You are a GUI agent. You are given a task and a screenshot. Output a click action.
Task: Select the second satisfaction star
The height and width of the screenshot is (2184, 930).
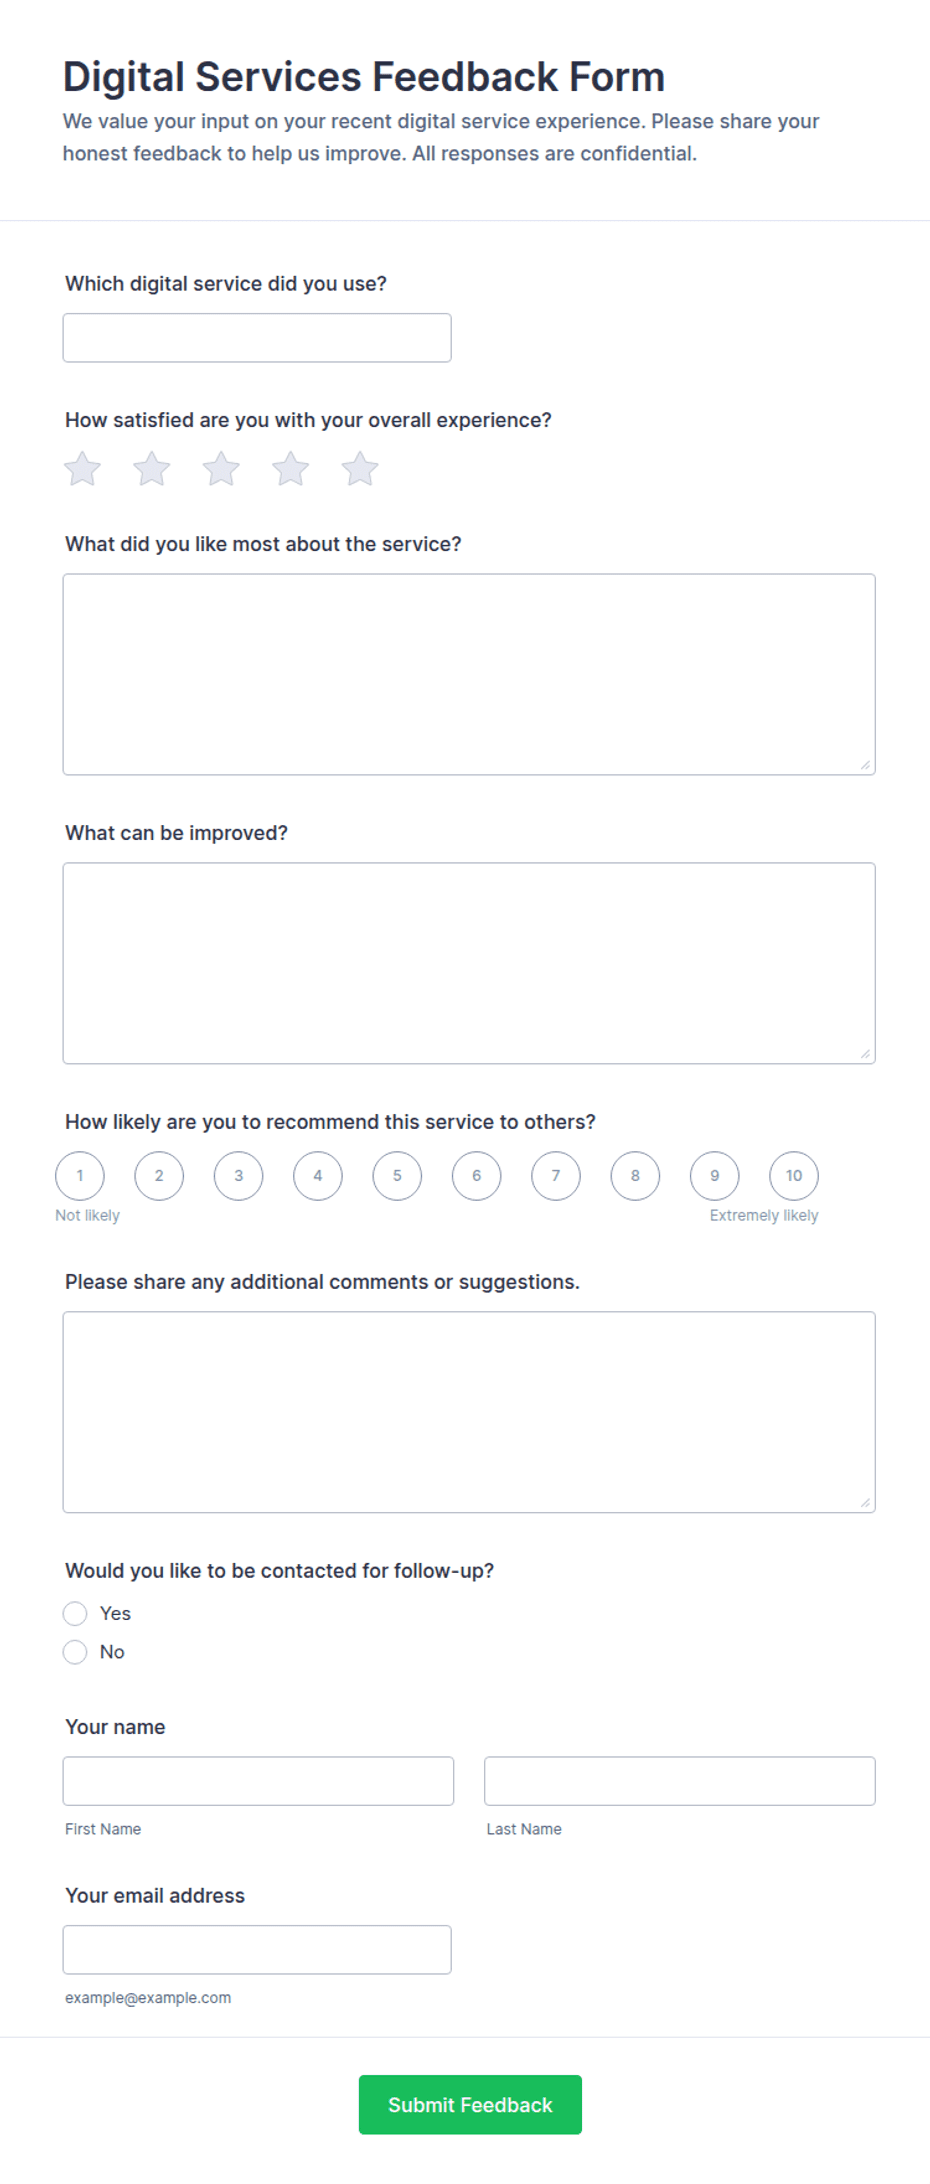[152, 469]
